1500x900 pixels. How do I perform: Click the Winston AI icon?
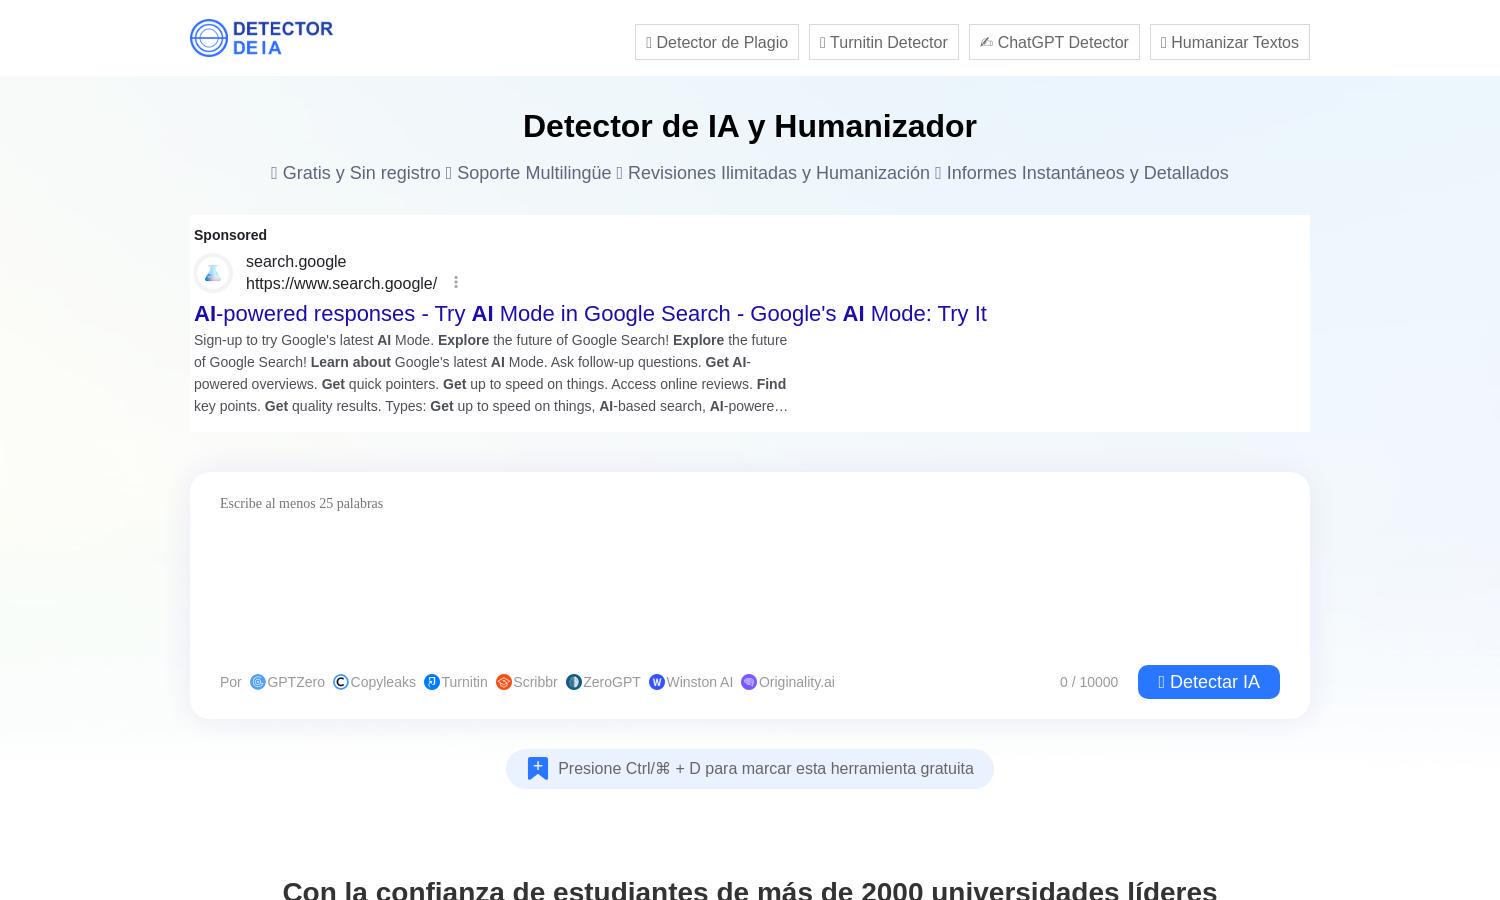click(x=657, y=682)
